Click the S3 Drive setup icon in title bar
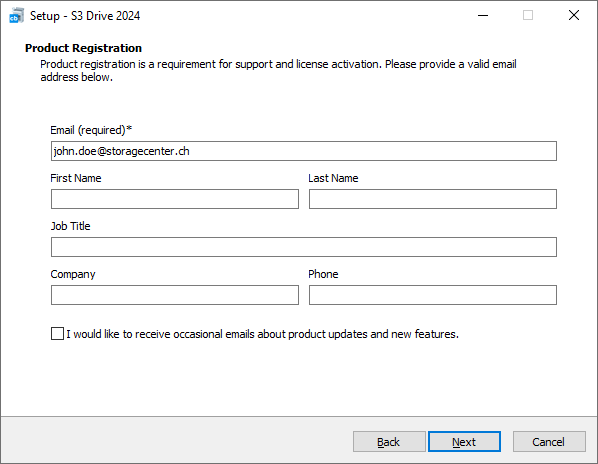The height and width of the screenshot is (464, 598). tap(16, 16)
